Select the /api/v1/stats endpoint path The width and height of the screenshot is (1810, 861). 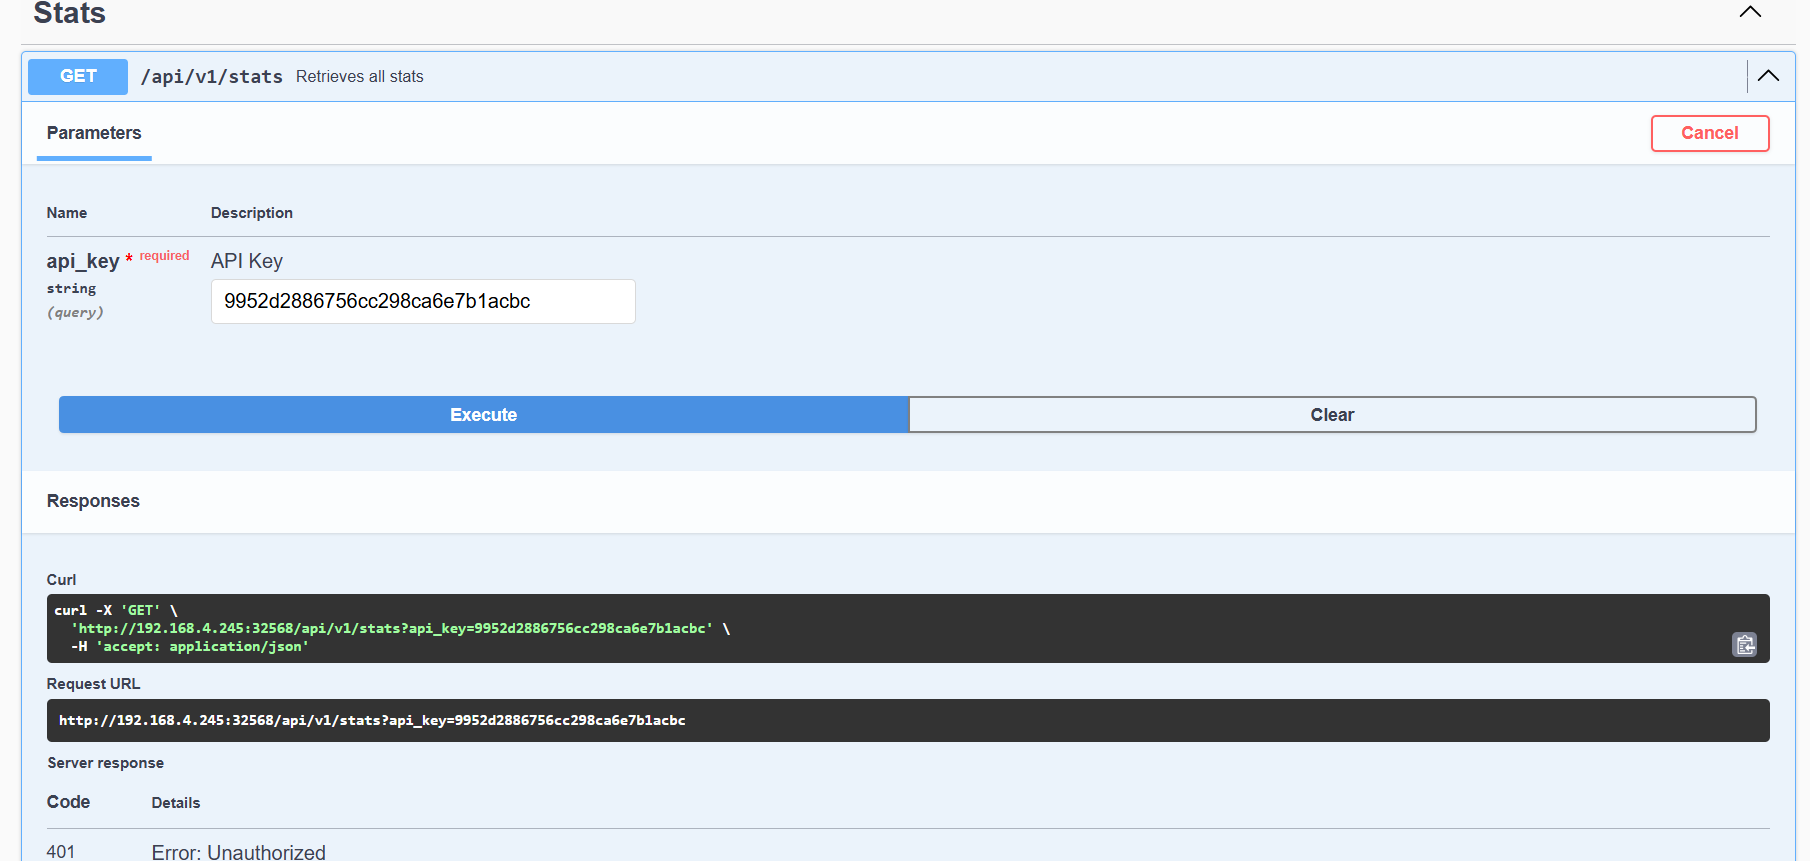pos(212,77)
